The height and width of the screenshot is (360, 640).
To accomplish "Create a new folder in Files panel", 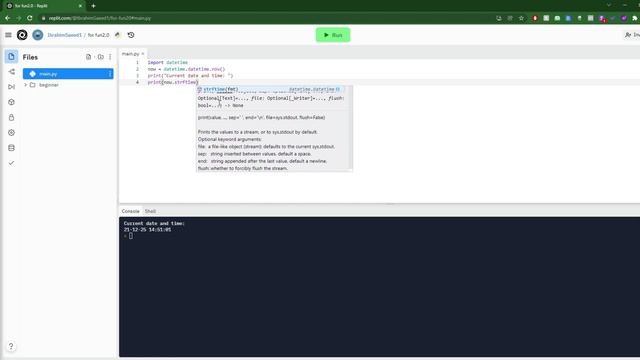I will pos(100,57).
